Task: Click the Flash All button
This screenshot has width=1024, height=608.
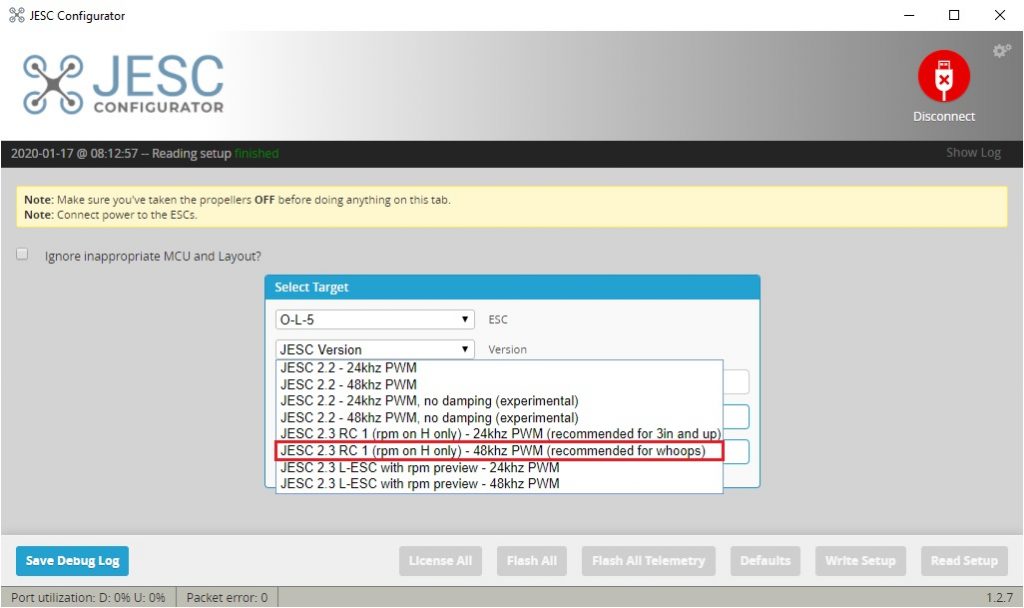Action: tap(532, 561)
